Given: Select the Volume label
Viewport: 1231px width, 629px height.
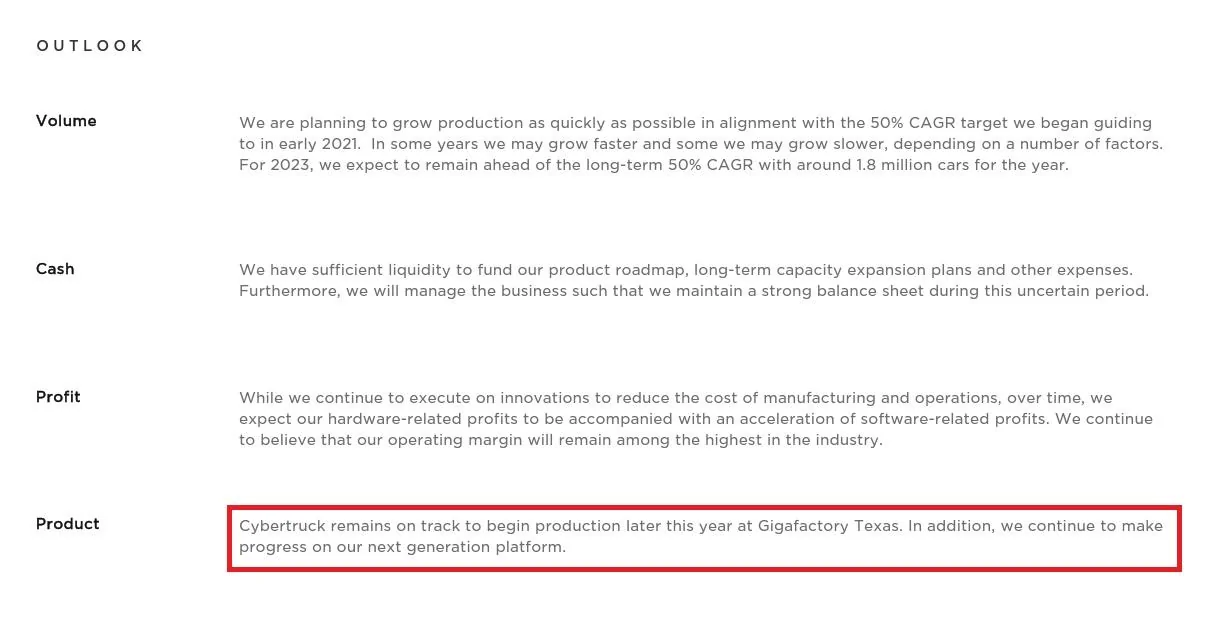Looking at the screenshot, I should (x=66, y=121).
